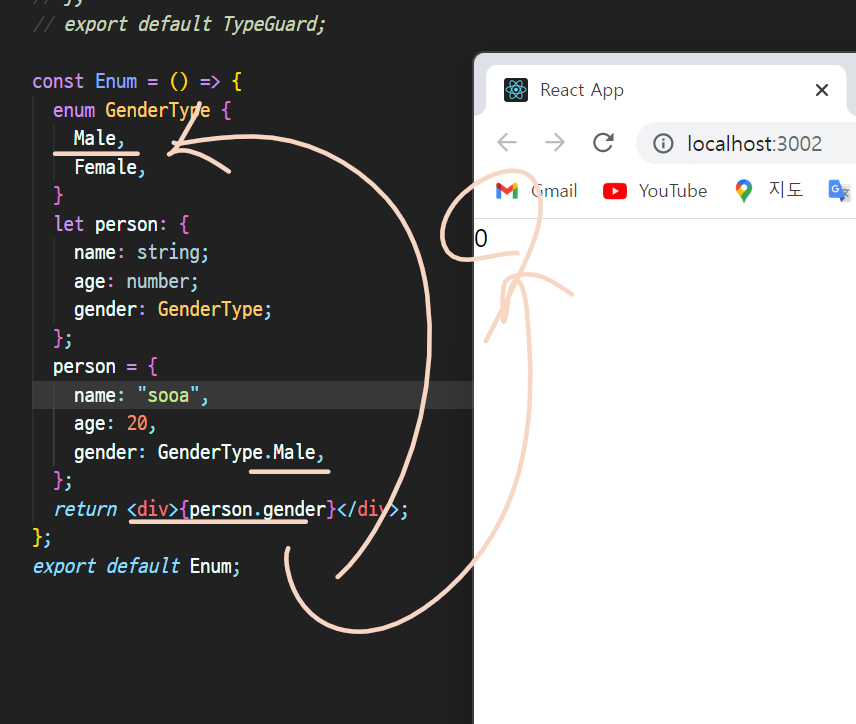
Task: Open the Google Translate bookmark icon
Action: point(839,191)
